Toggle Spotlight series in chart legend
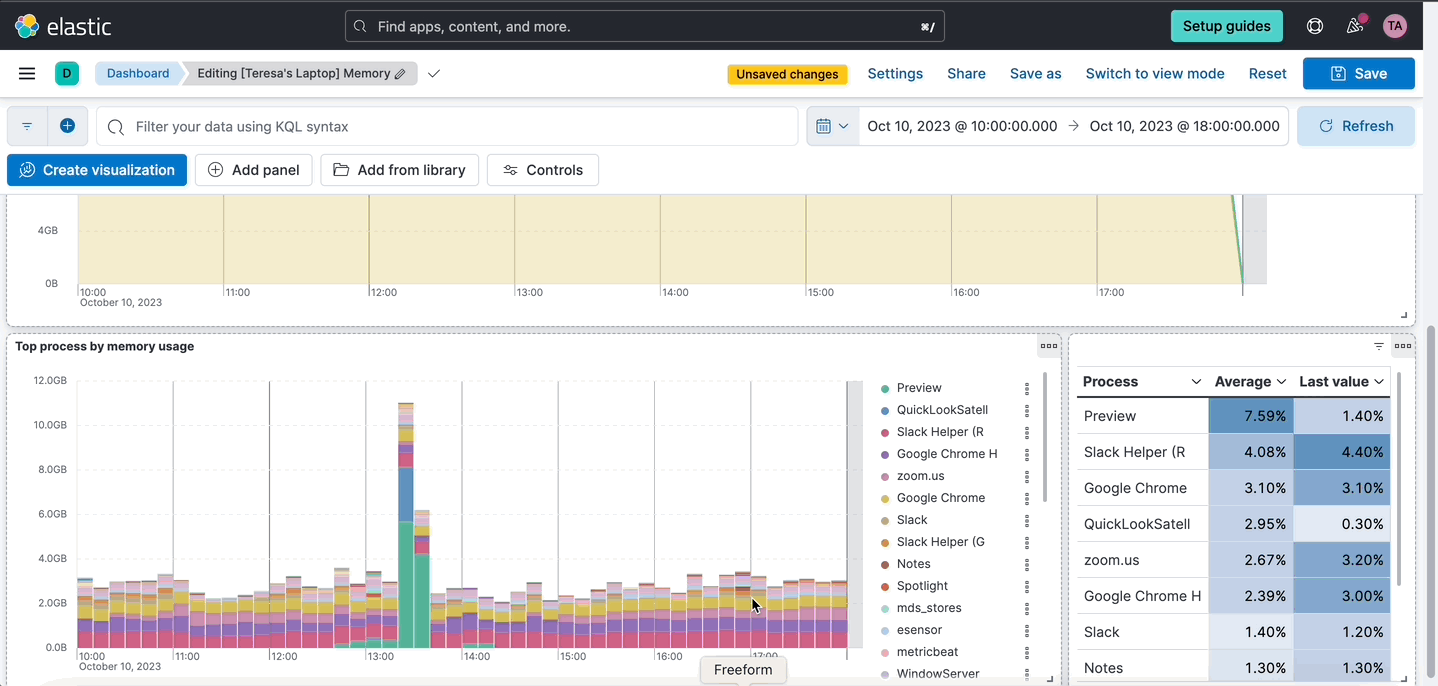Viewport: 1438px width, 686px height. (922, 586)
